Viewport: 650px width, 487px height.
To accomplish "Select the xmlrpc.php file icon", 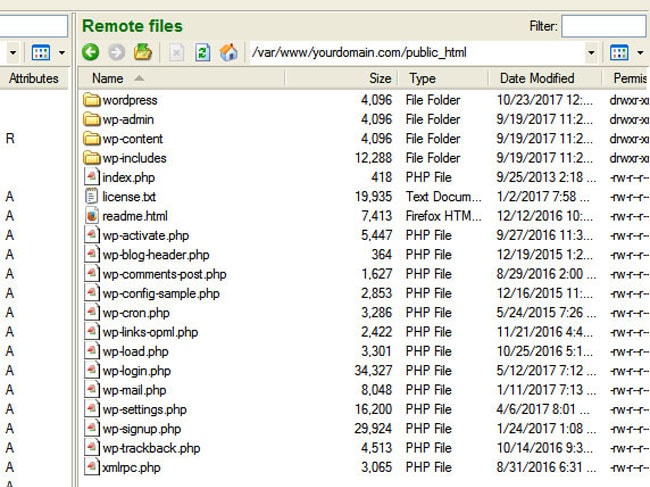I will pyautogui.click(x=92, y=467).
